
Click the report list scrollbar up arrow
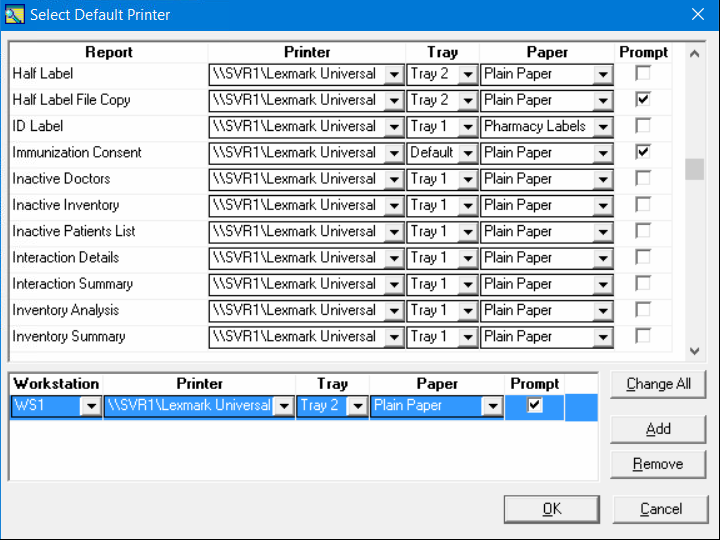coord(694,54)
